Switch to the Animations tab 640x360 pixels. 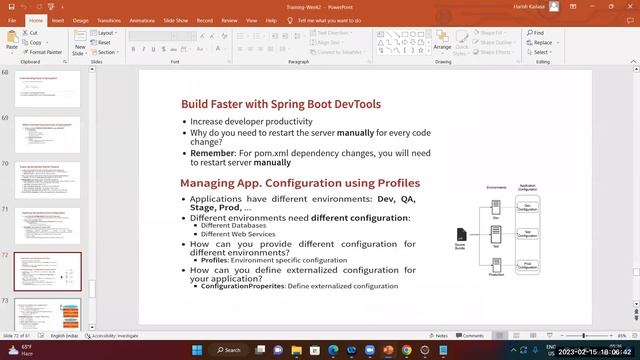tap(142, 20)
